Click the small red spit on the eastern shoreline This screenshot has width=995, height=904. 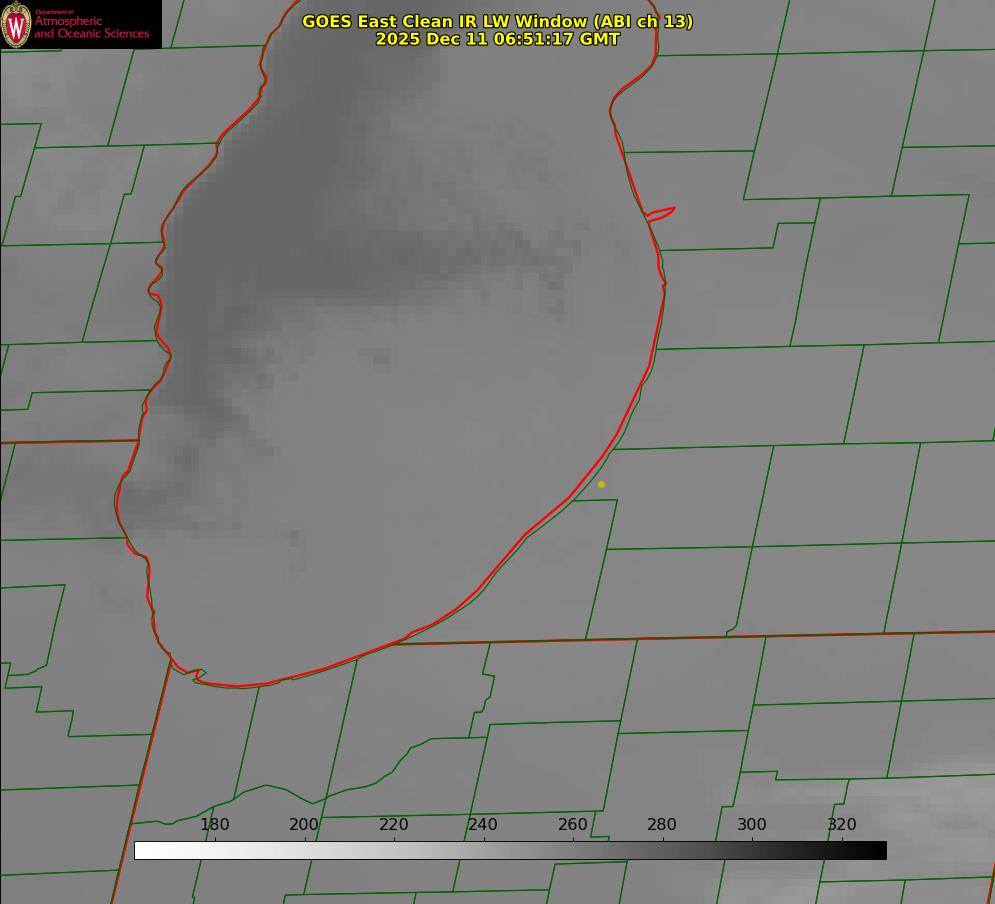661,212
